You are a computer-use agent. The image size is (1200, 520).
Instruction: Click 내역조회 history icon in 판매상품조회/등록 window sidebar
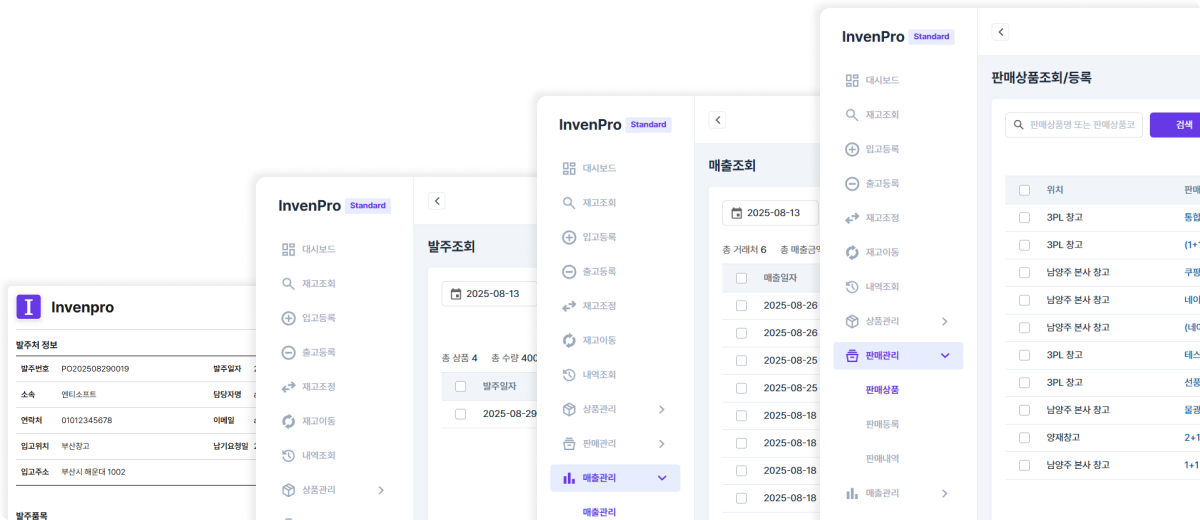click(x=852, y=287)
